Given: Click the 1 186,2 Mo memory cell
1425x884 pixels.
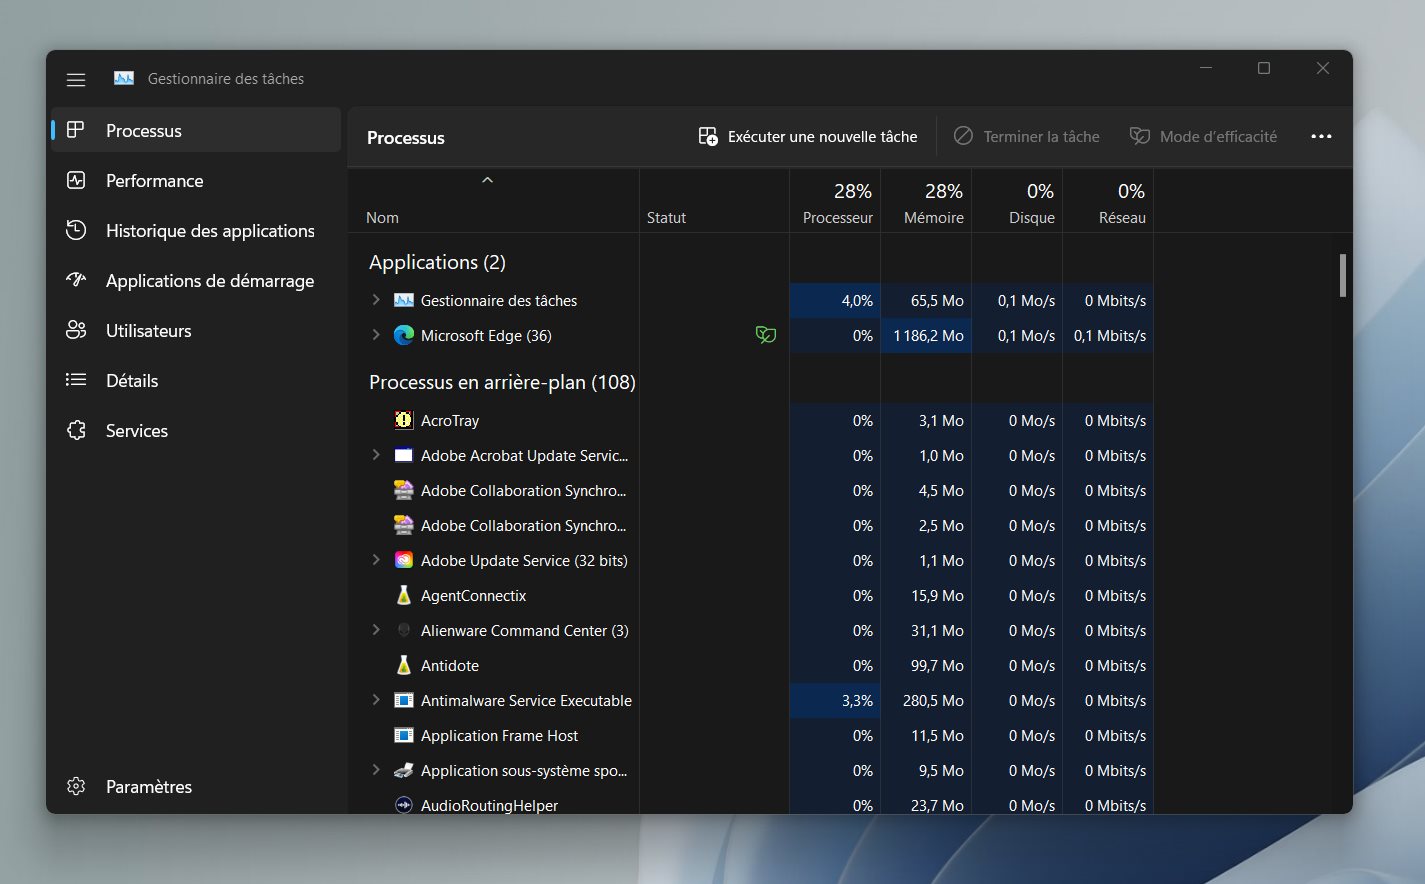Looking at the screenshot, I should pos(926,335).
